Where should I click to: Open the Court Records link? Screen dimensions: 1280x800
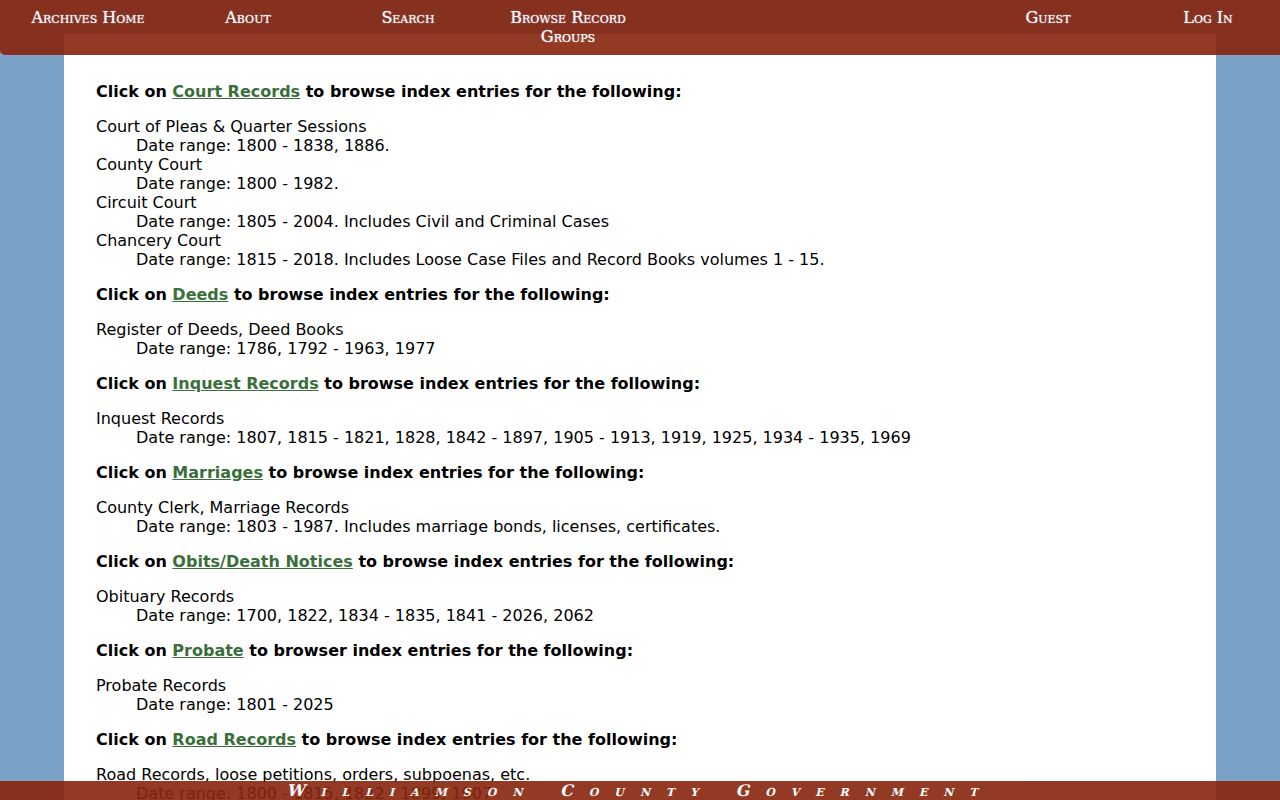(x=236, y=91)
